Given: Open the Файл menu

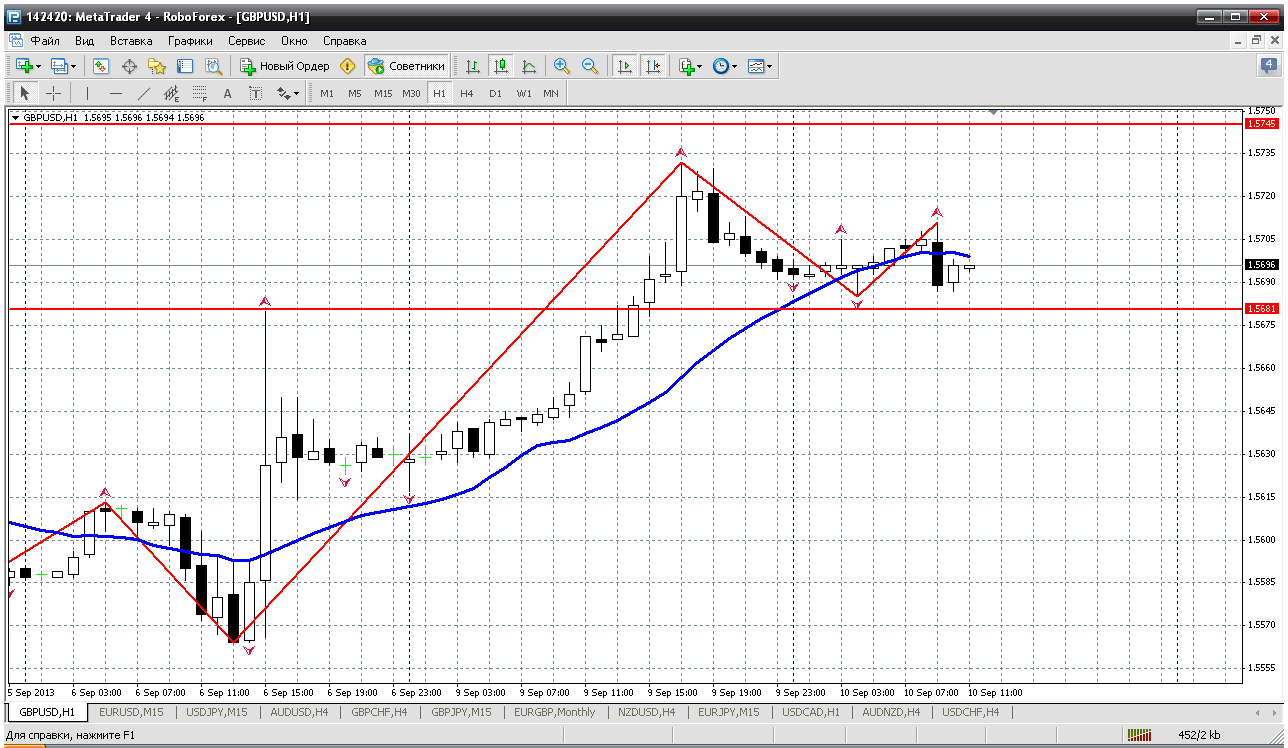Looking at the screenshot, I should coord(45,41).
